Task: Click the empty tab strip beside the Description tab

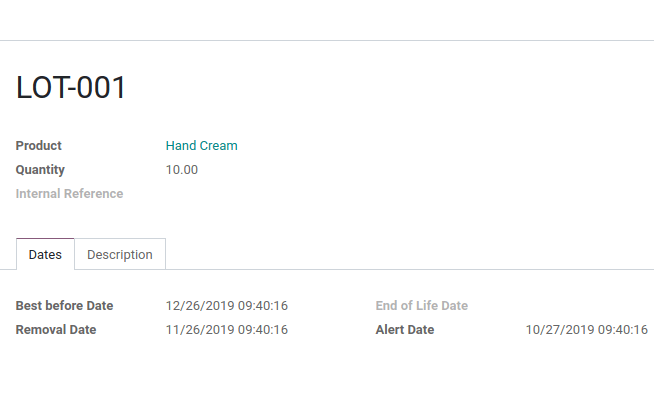Action: [410, 254]
